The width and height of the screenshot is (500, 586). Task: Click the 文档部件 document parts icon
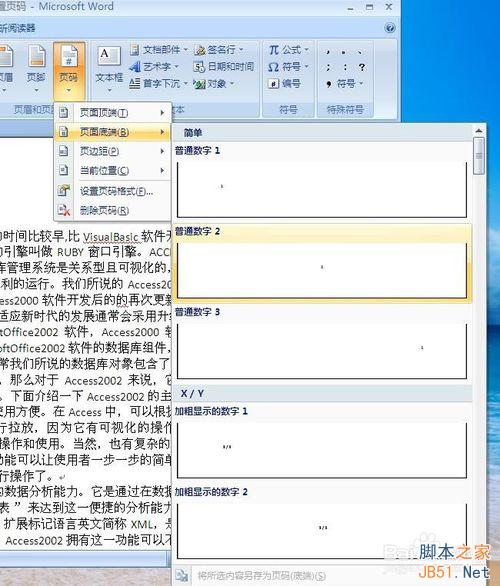134,49
